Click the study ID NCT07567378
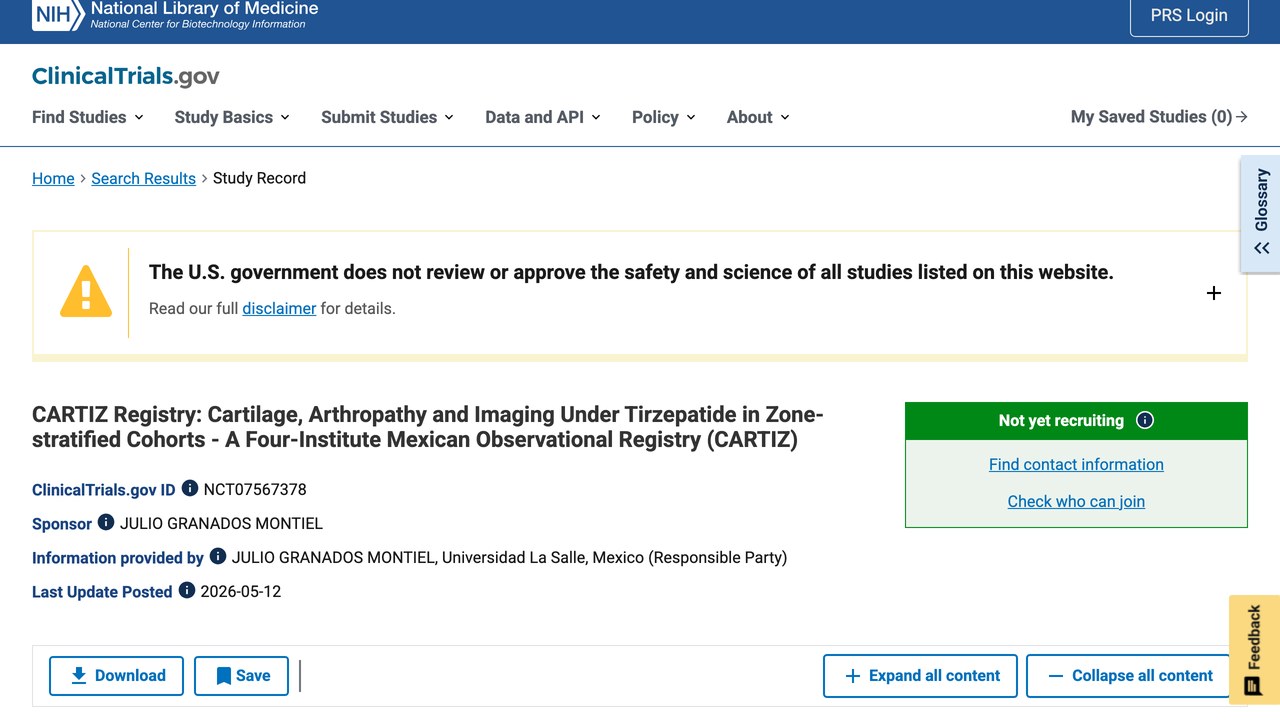 [x=255, y=489]
